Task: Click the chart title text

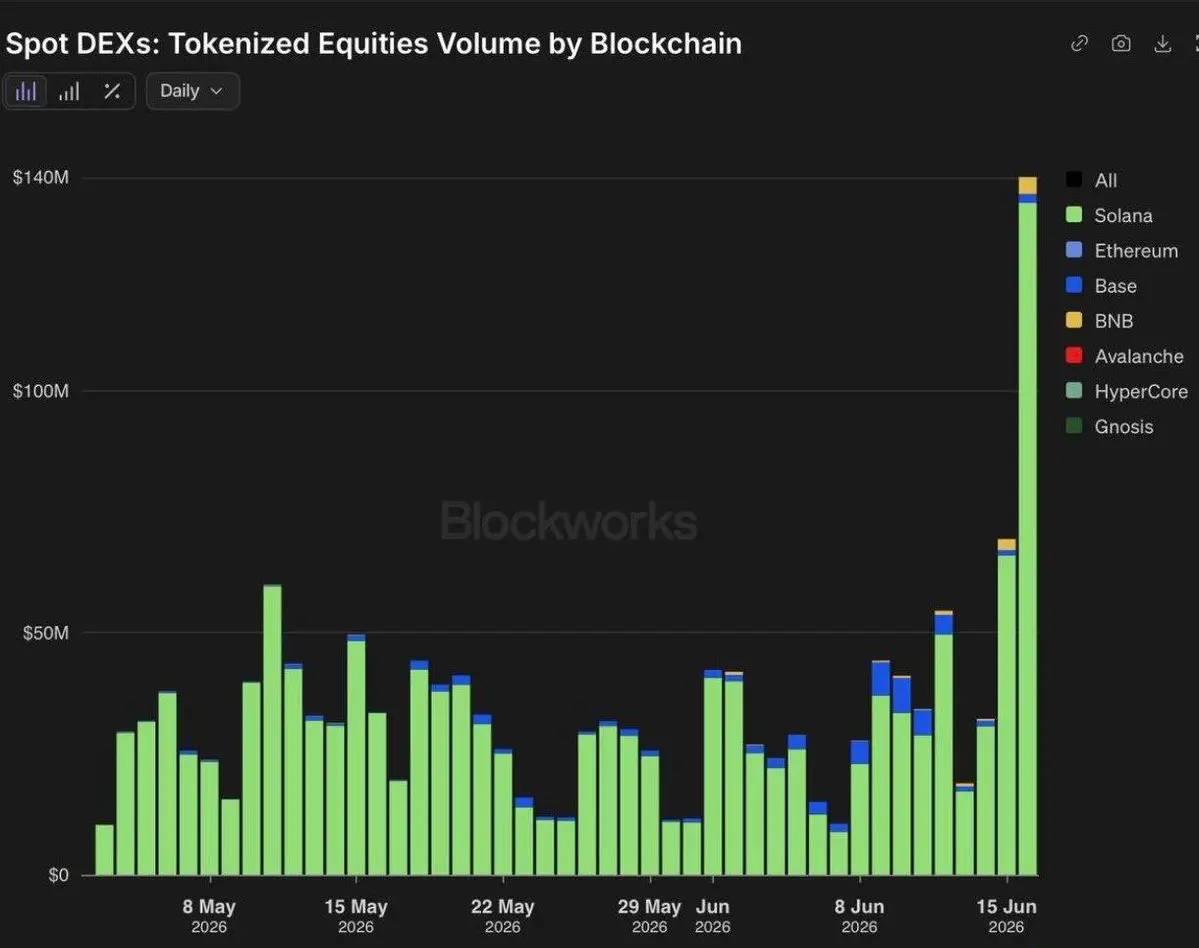Action: [x=374, y=44]
